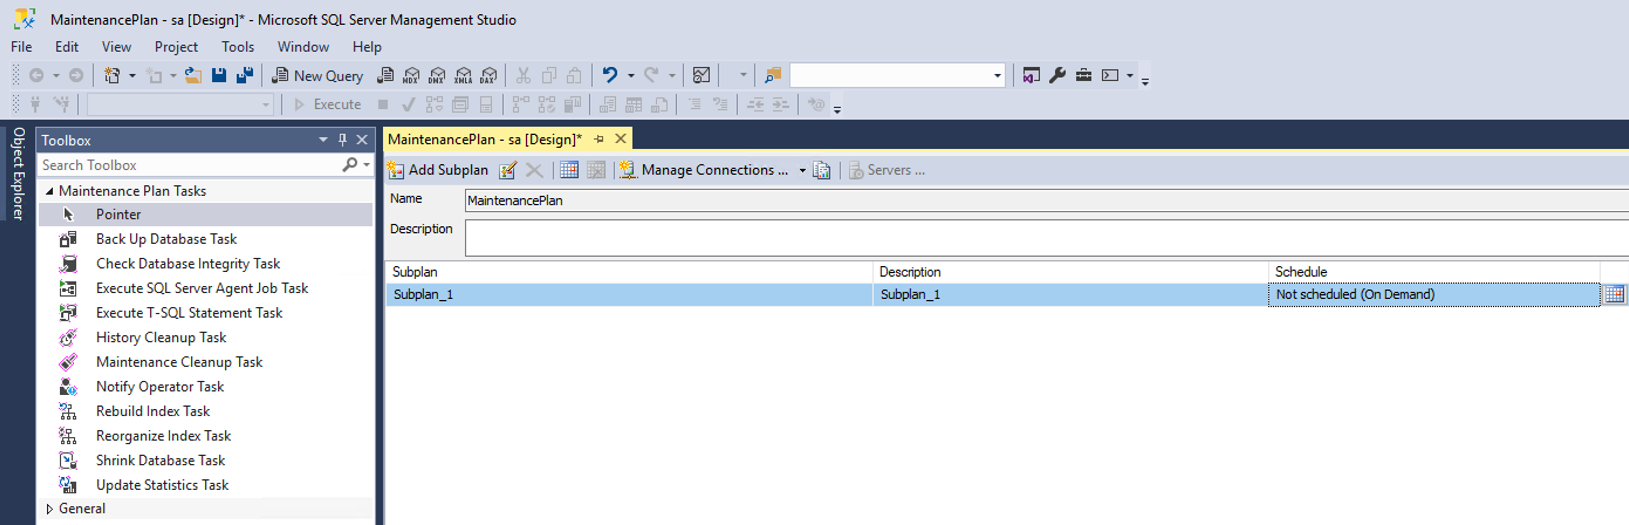Open the Tools menu
The image size is (1629, 525).
pyautogui.click(x=237, y=47)
